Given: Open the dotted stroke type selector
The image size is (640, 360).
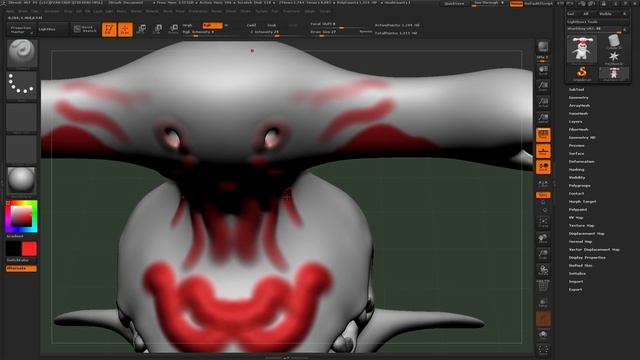Looking at the screenshot, I should [x=22, y=86].
